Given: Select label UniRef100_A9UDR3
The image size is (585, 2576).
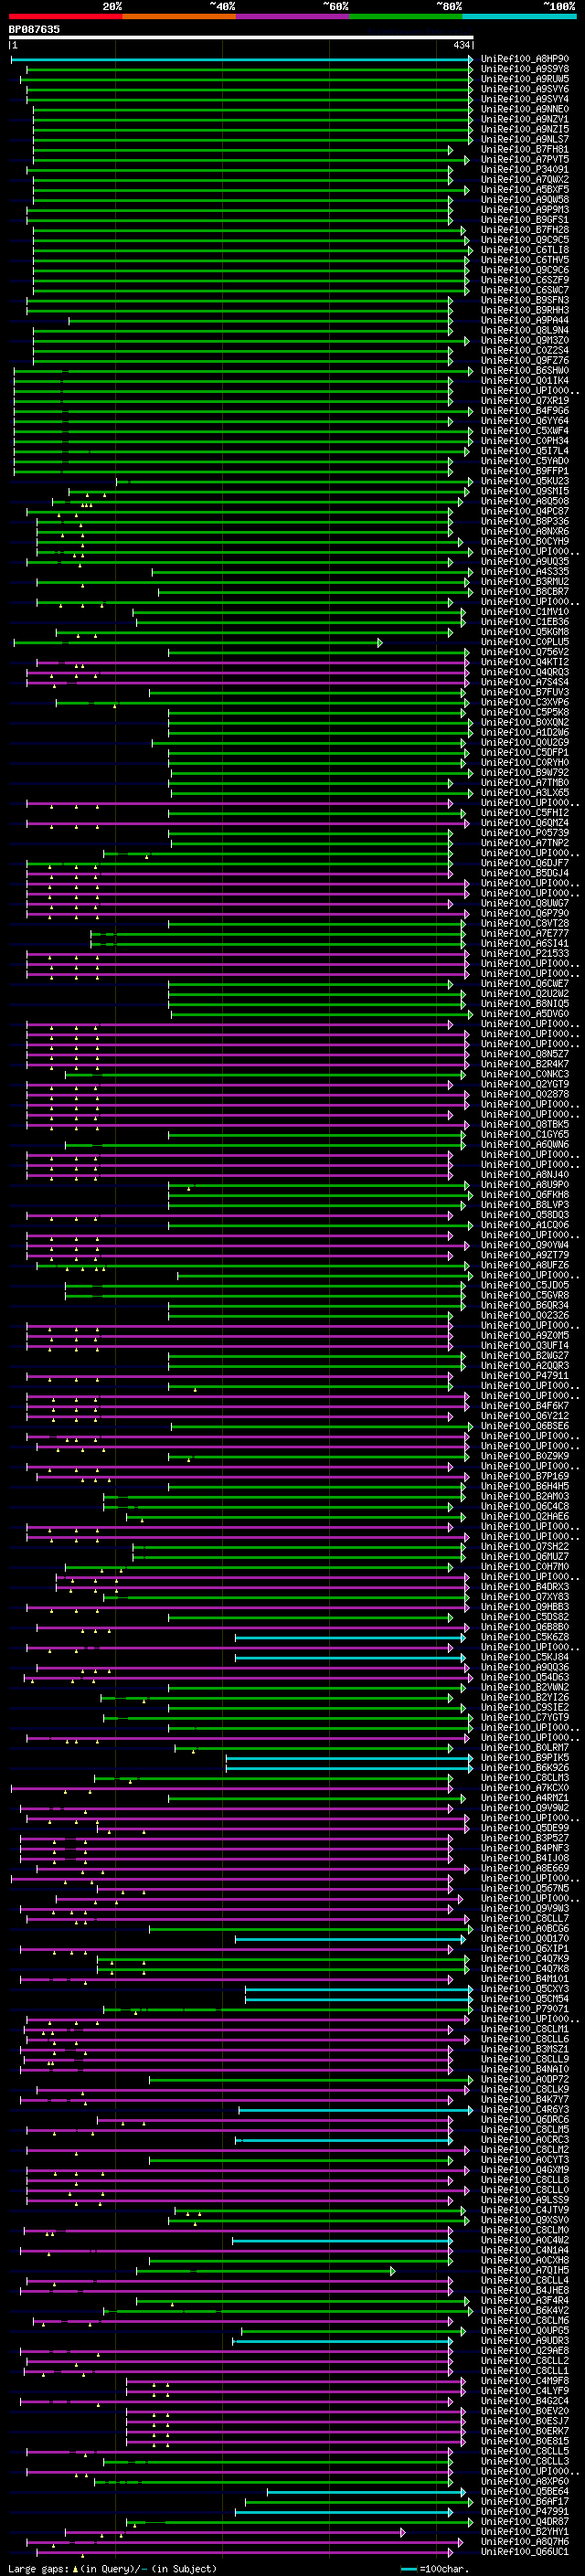Looking at the screenshot, I should [x=525, y=2340].
